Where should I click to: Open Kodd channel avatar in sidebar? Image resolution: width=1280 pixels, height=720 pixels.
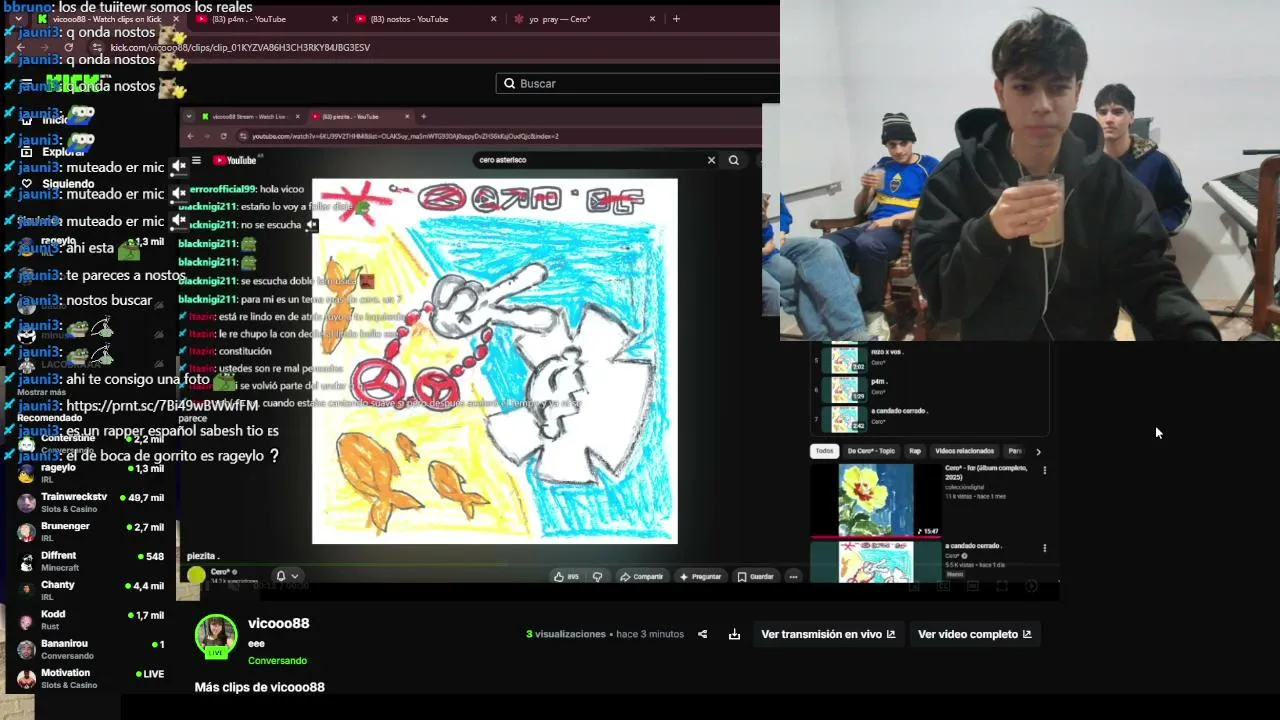point(26,620)
